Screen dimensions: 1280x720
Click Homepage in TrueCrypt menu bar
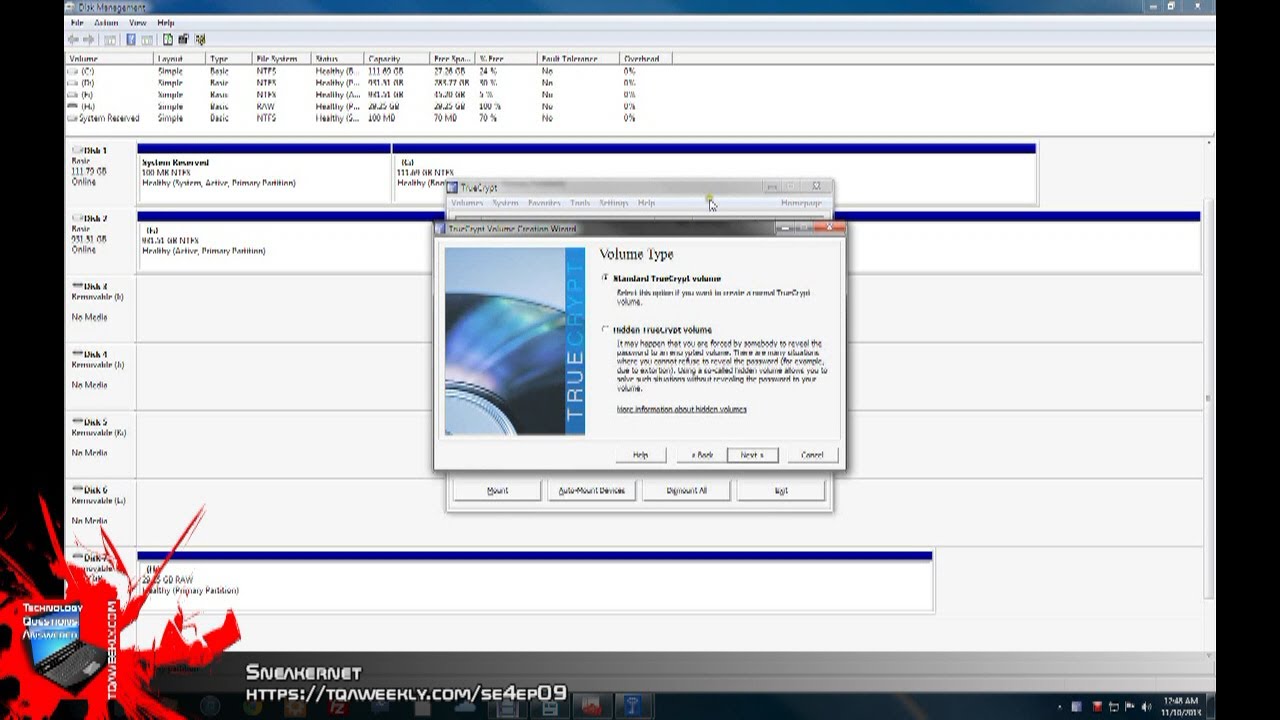pyautogui.click(x=800, y=203)
